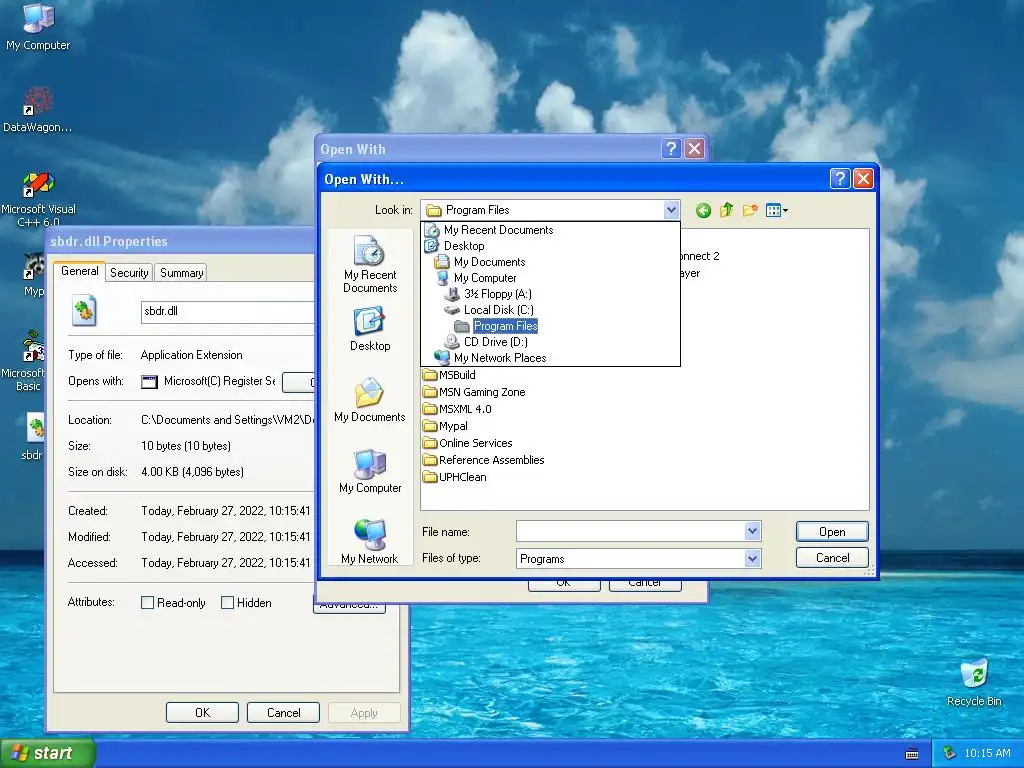This screenshot has height=768, width=1024.
Task: Click OK in sbdr.dll Properties
Action: 202,712
